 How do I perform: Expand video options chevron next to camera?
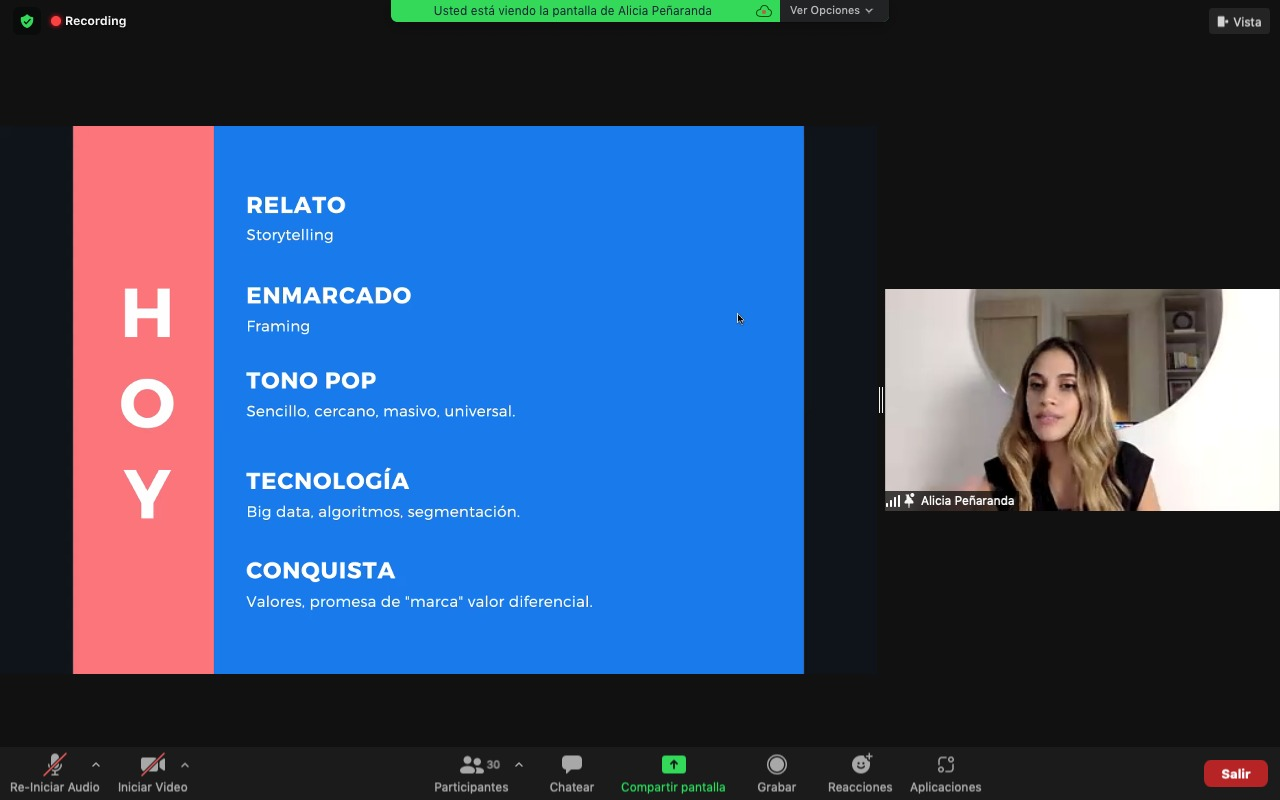pyautogui.click(x=185, y=765)
